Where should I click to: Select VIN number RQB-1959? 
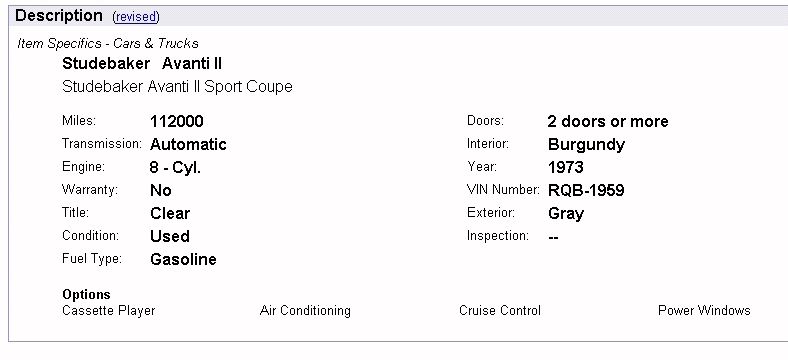(586, 191)
